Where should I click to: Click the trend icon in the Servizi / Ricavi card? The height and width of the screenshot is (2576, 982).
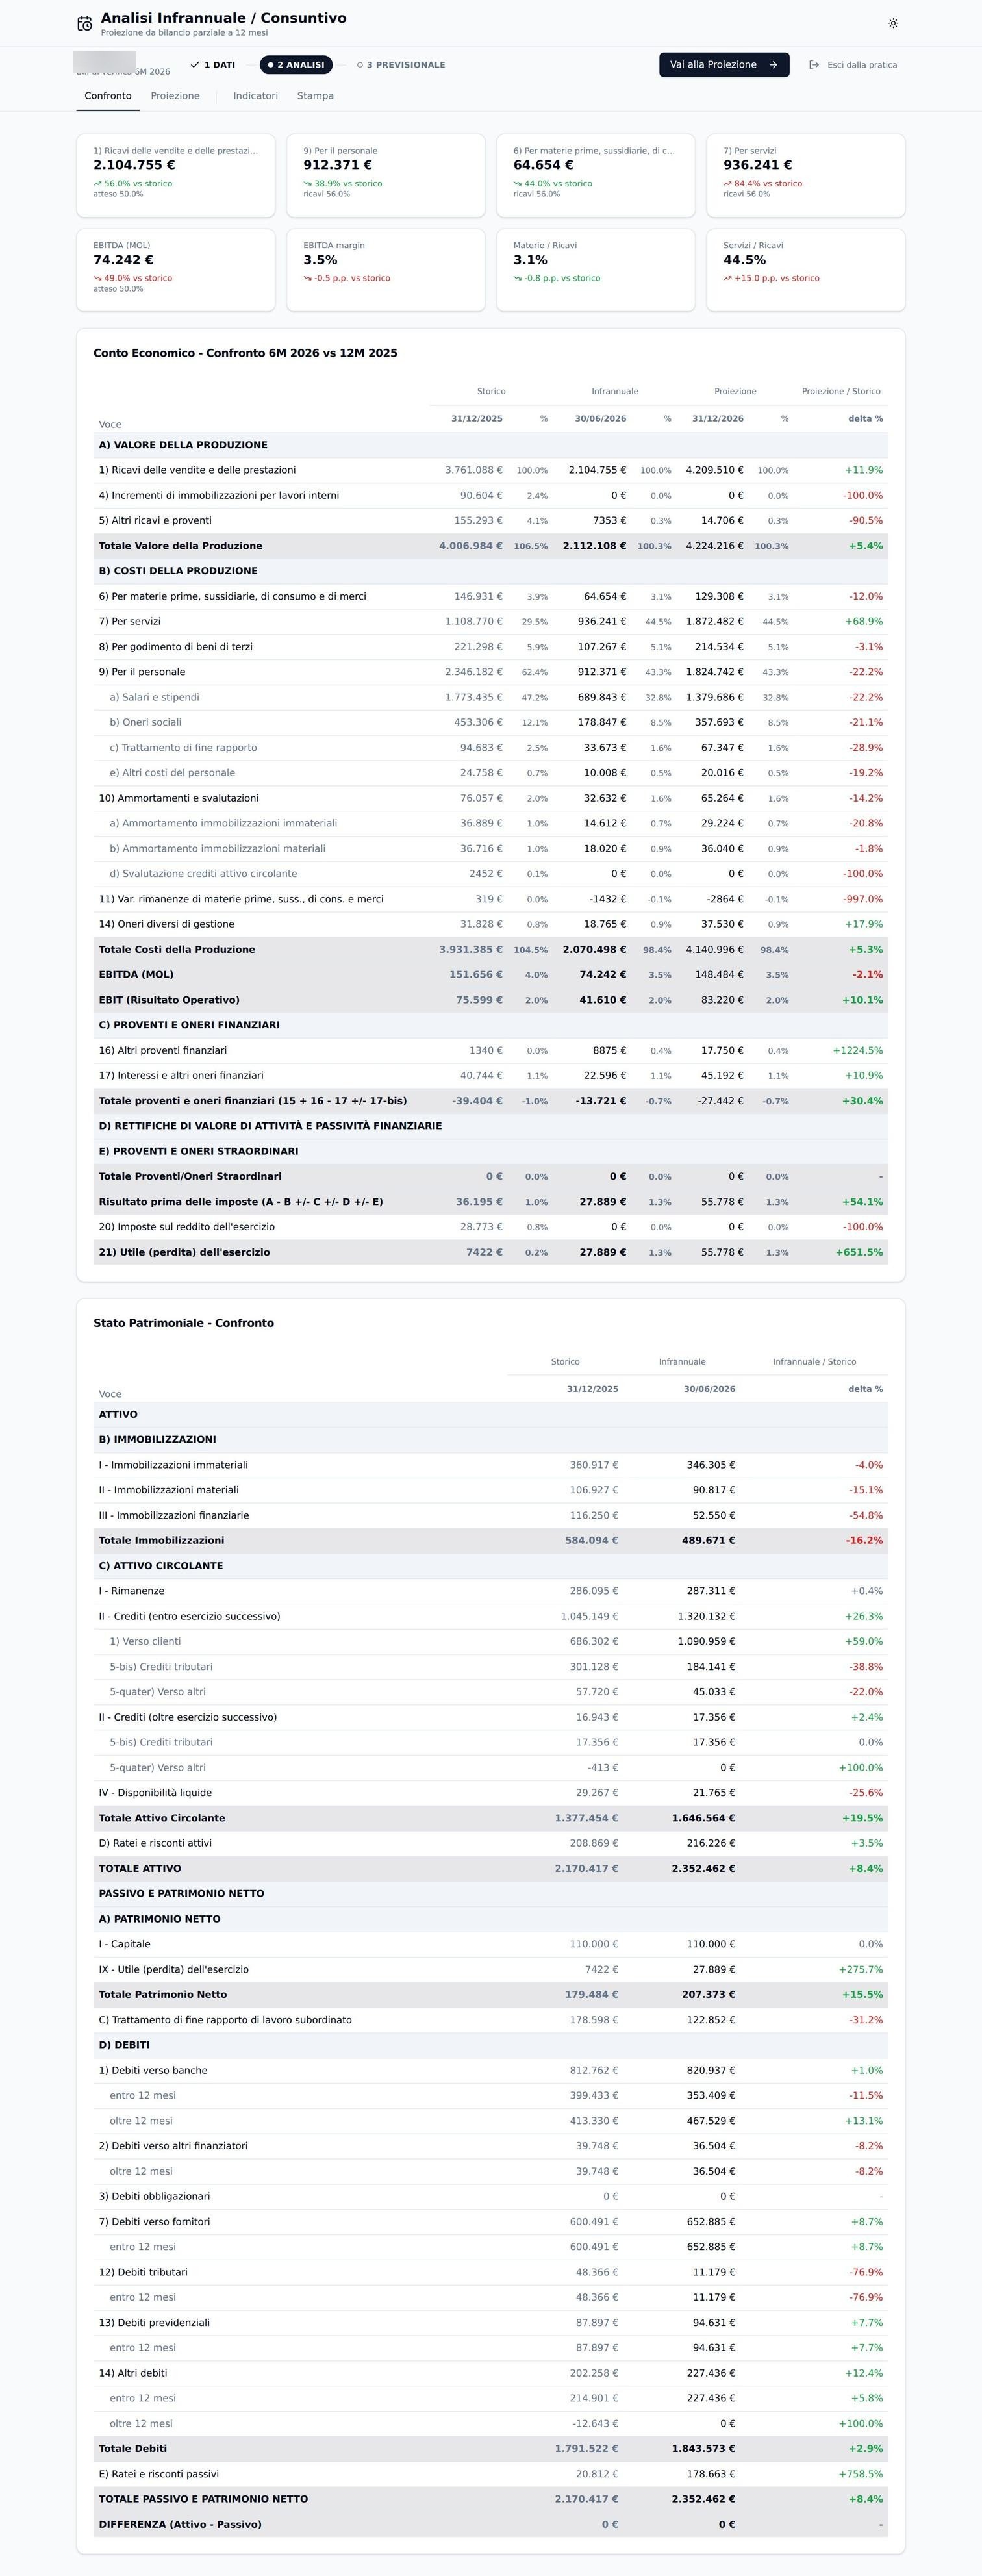tap(728, 279)
